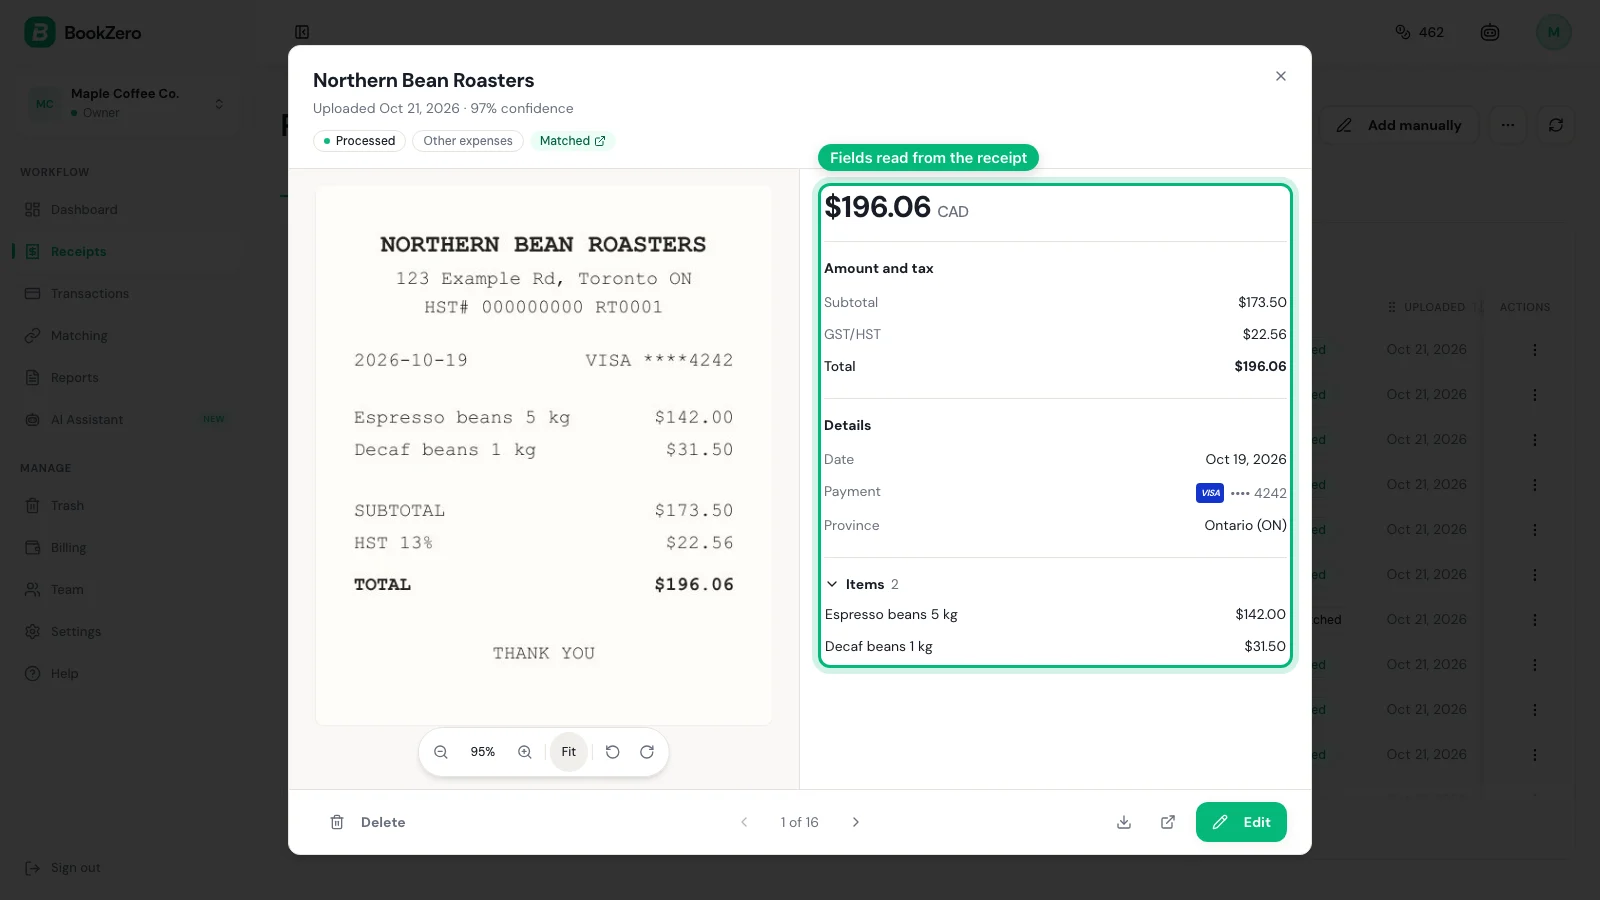Click Add manually button
This screenshot has width=1600, height=900.
point(1400,125)
